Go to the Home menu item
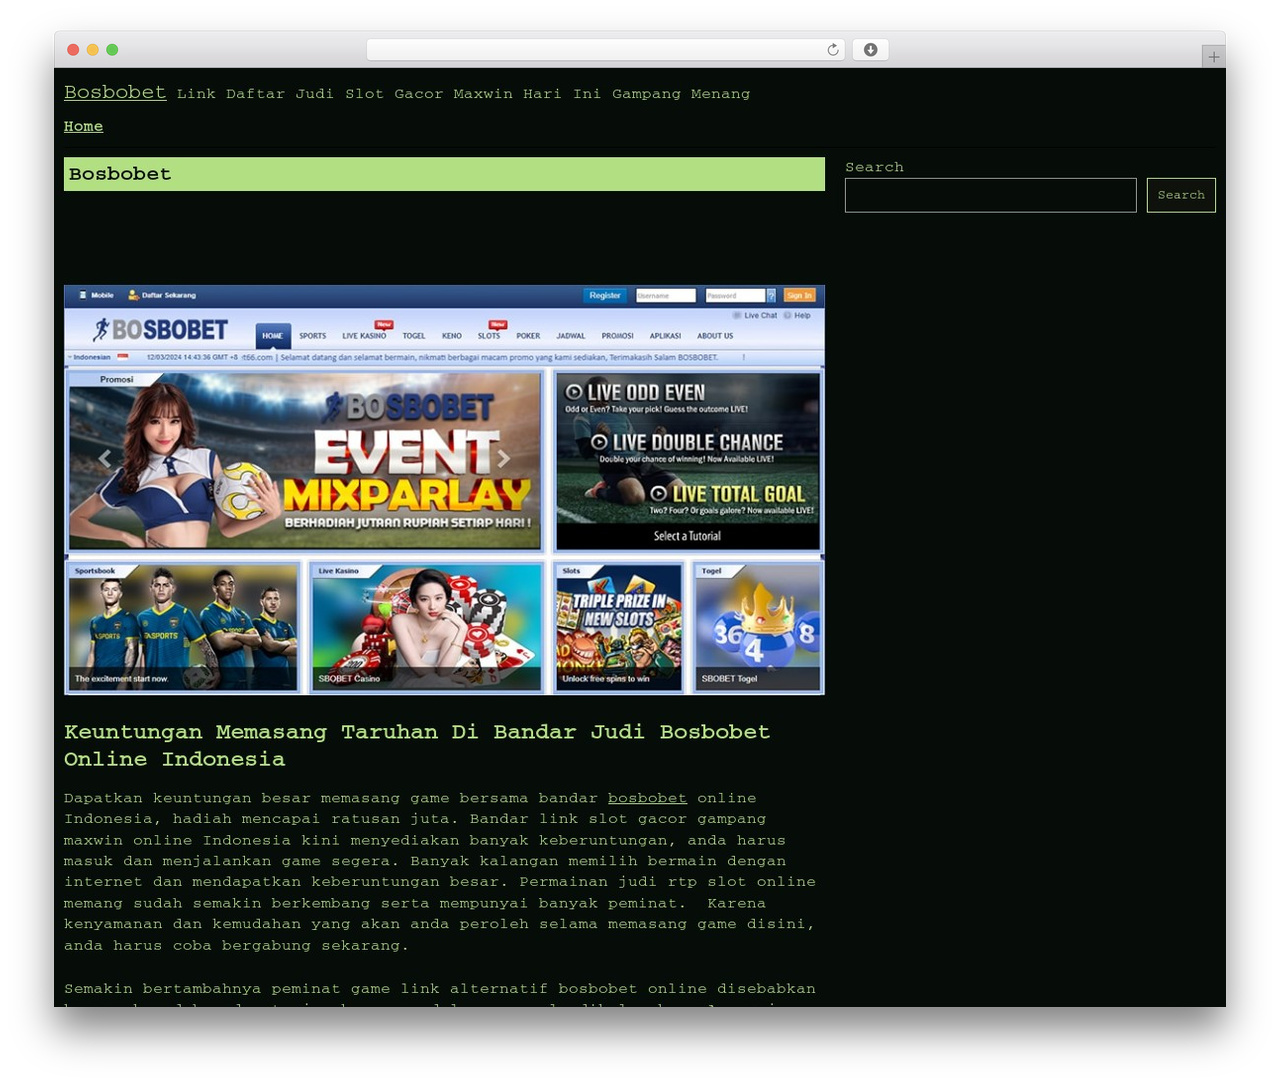 point(83,126)
